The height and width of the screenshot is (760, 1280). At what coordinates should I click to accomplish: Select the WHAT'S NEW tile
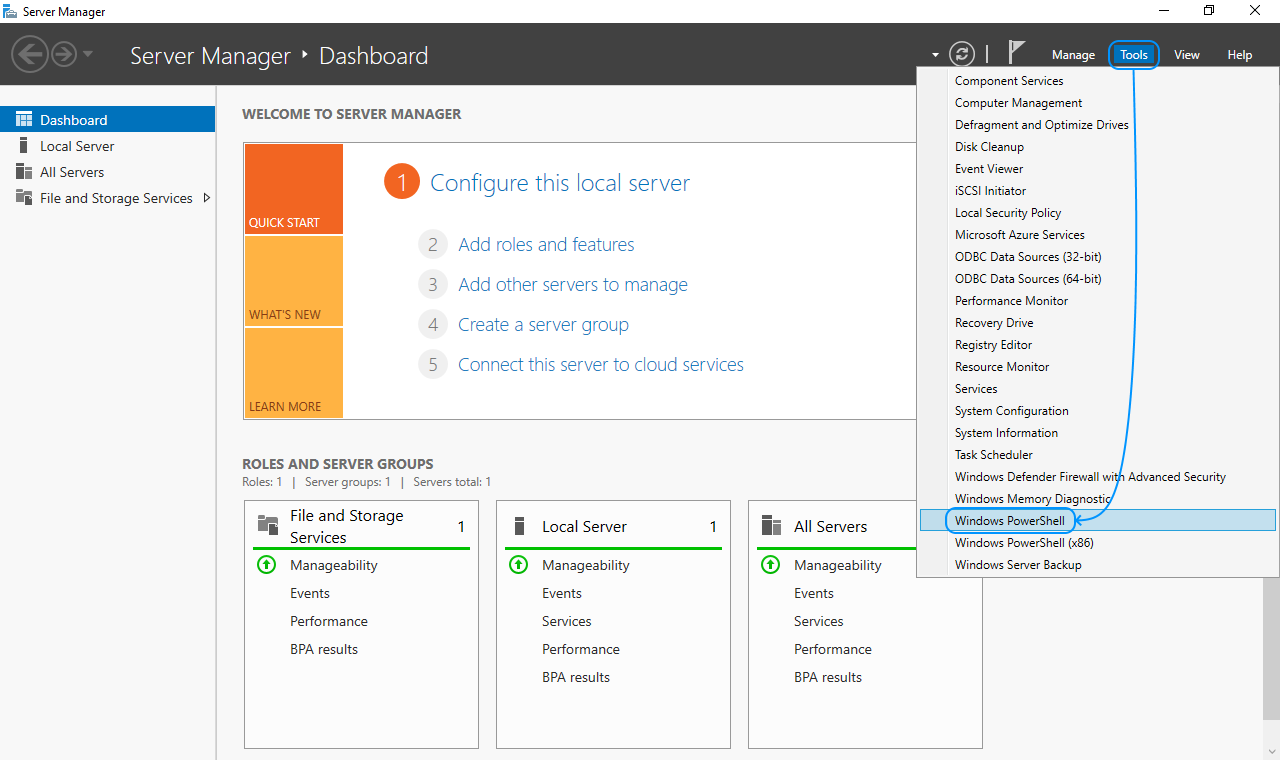pyautogui.click(x=293, y=281)
